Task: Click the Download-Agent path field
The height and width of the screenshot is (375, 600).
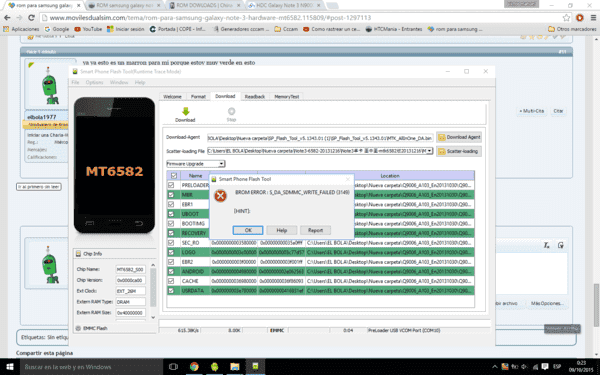Action: [x=320, y=138]
